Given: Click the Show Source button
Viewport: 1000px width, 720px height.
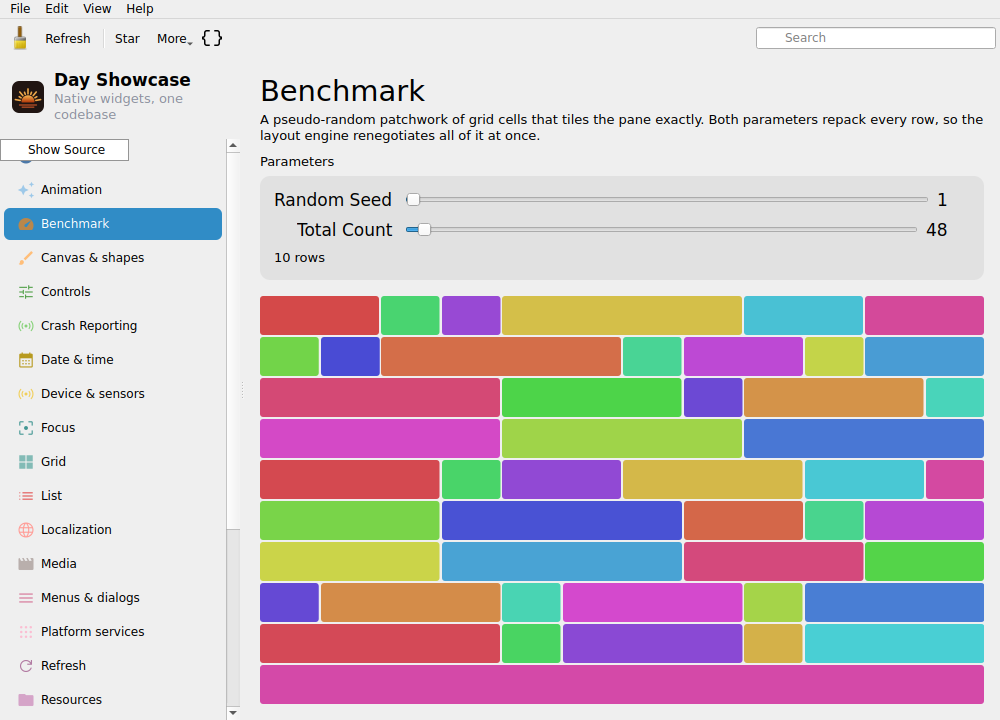Looking at the screenshot, I should click(64, 150).
